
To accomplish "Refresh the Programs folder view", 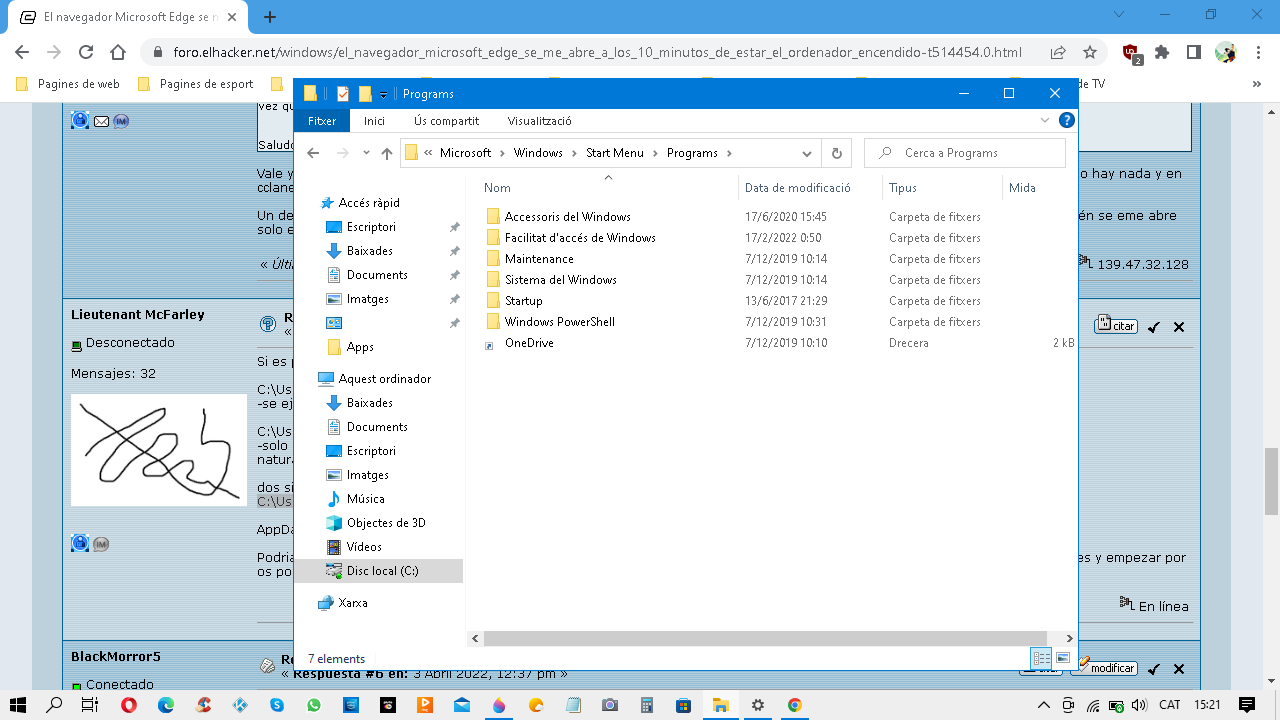I will click(836, 153).
